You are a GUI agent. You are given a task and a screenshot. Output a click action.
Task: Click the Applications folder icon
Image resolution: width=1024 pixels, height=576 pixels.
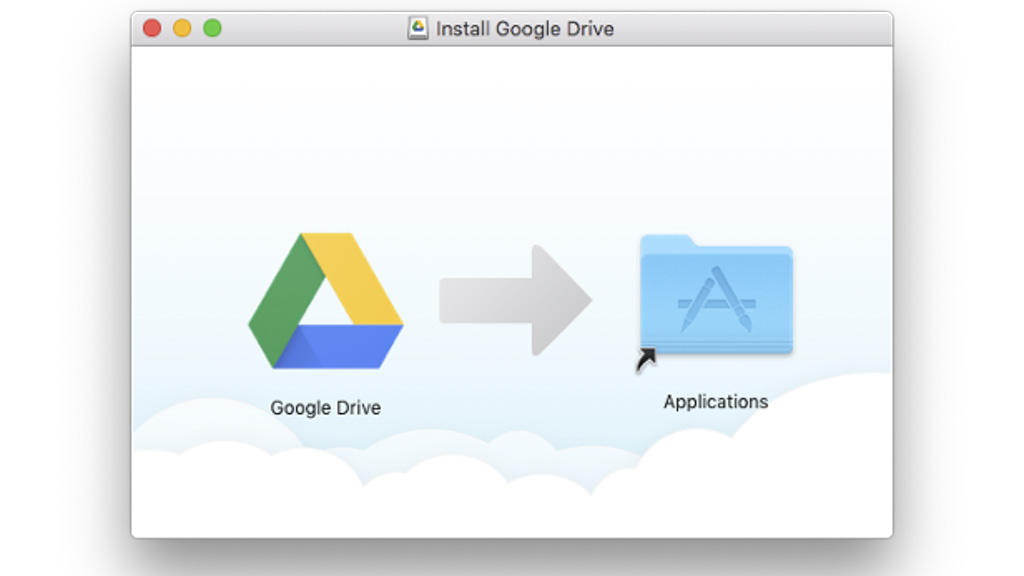(x=716, y=295)
